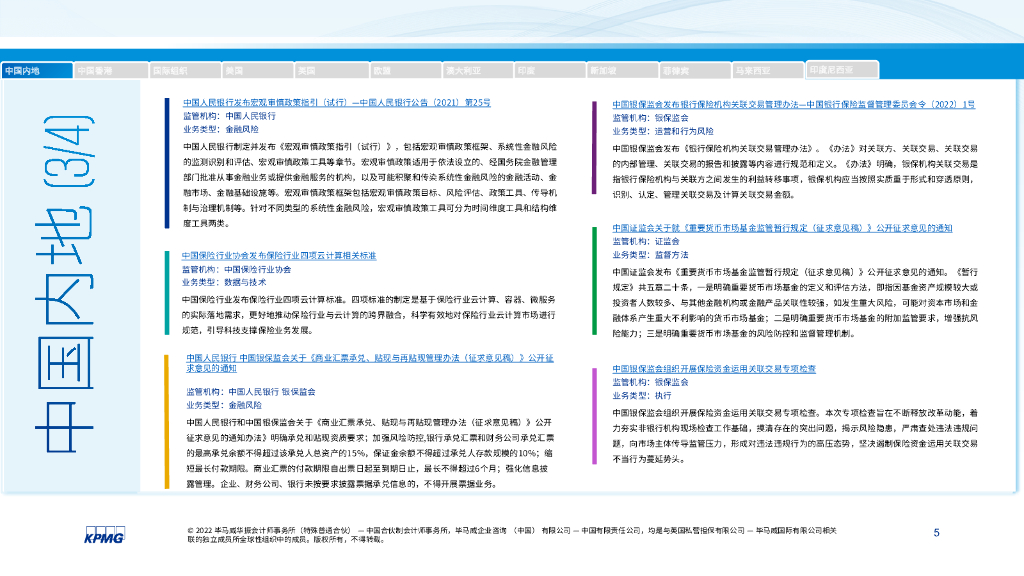Image resolution: width=1024 pixels, height=576 pixels.
Task: Click text 业务类型: 数据与技术
Action: tap(224, 282)
